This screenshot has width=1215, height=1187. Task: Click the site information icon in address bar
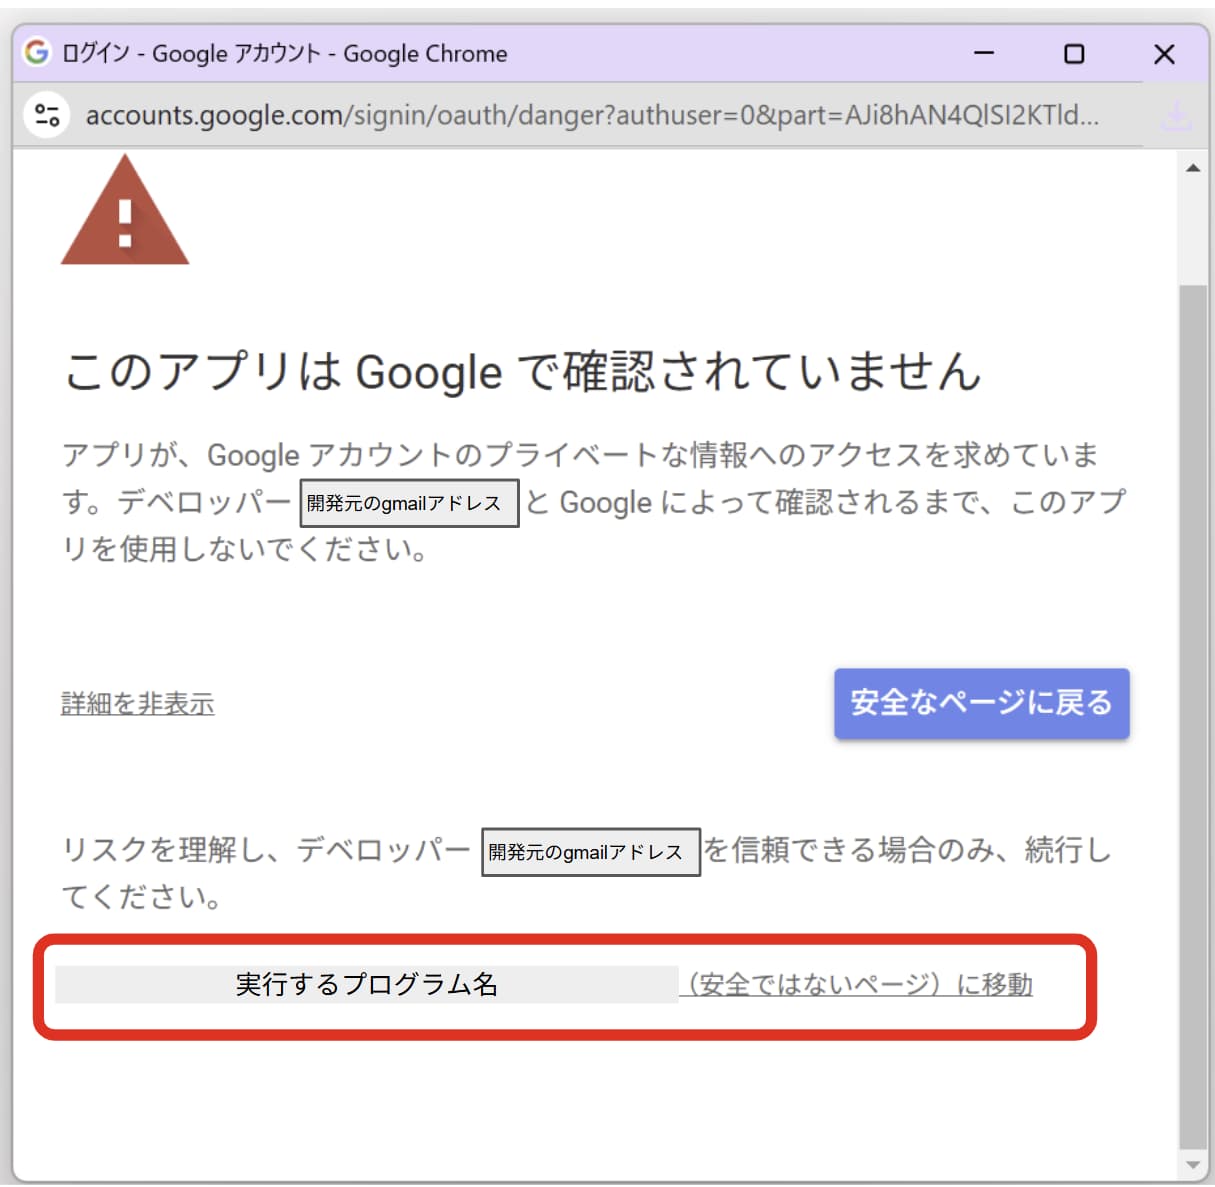pos(46,115)
